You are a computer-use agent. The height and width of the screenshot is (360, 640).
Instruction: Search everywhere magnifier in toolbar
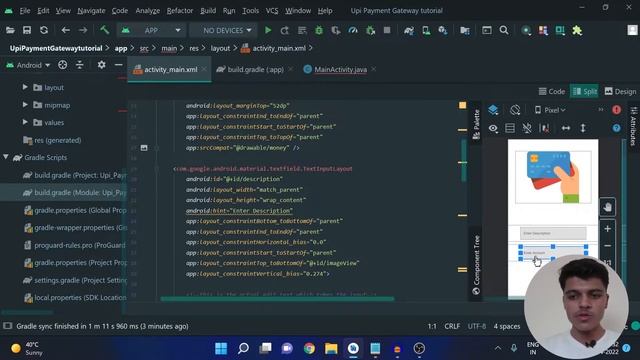point(504,30)
